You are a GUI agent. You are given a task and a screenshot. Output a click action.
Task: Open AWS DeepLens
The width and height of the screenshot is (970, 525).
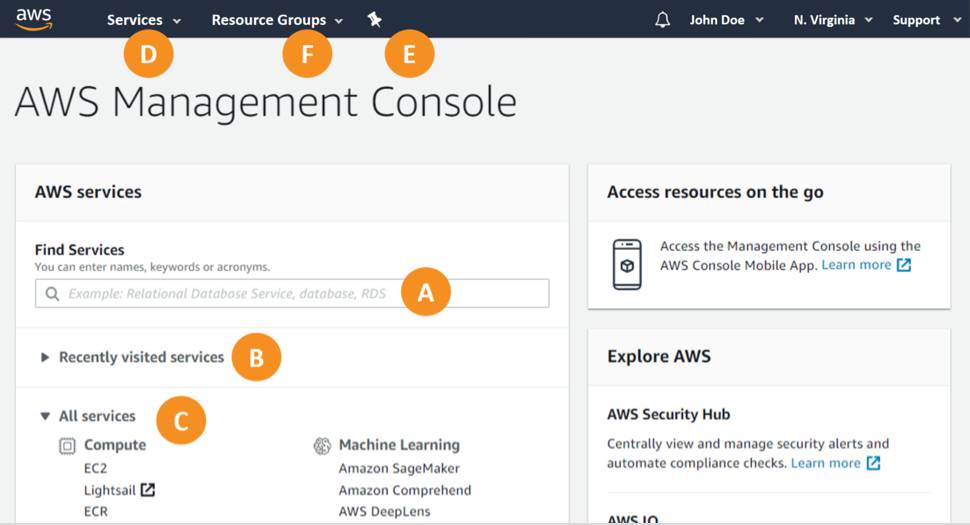click(384, 512)
